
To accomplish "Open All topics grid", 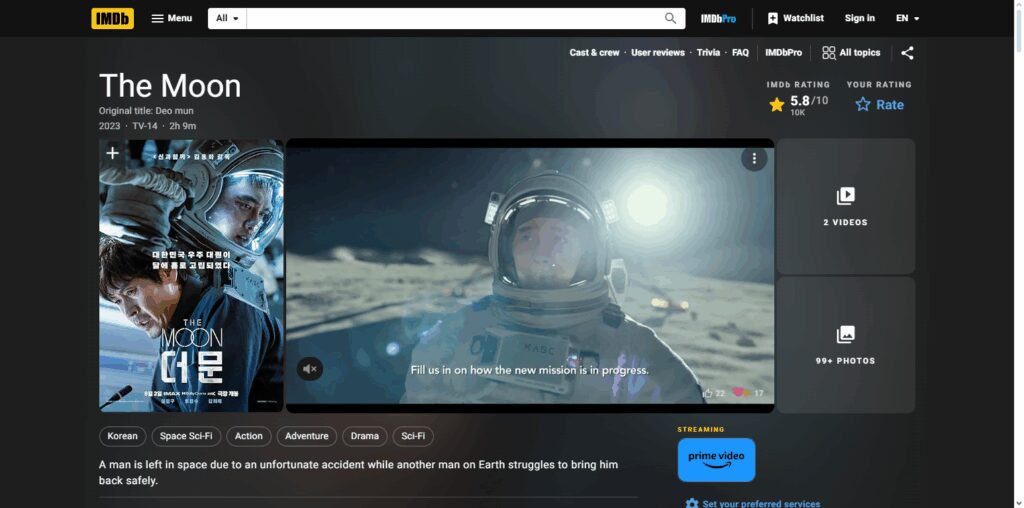I will [x=851, y=53].
